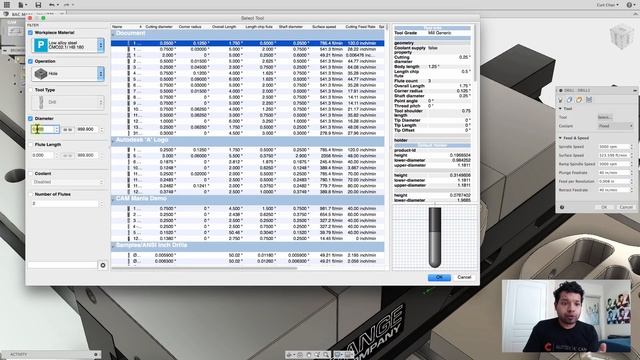The image size is (640, 360).
Task: Collapse the Document library group
Action: (x=113, y=34)
